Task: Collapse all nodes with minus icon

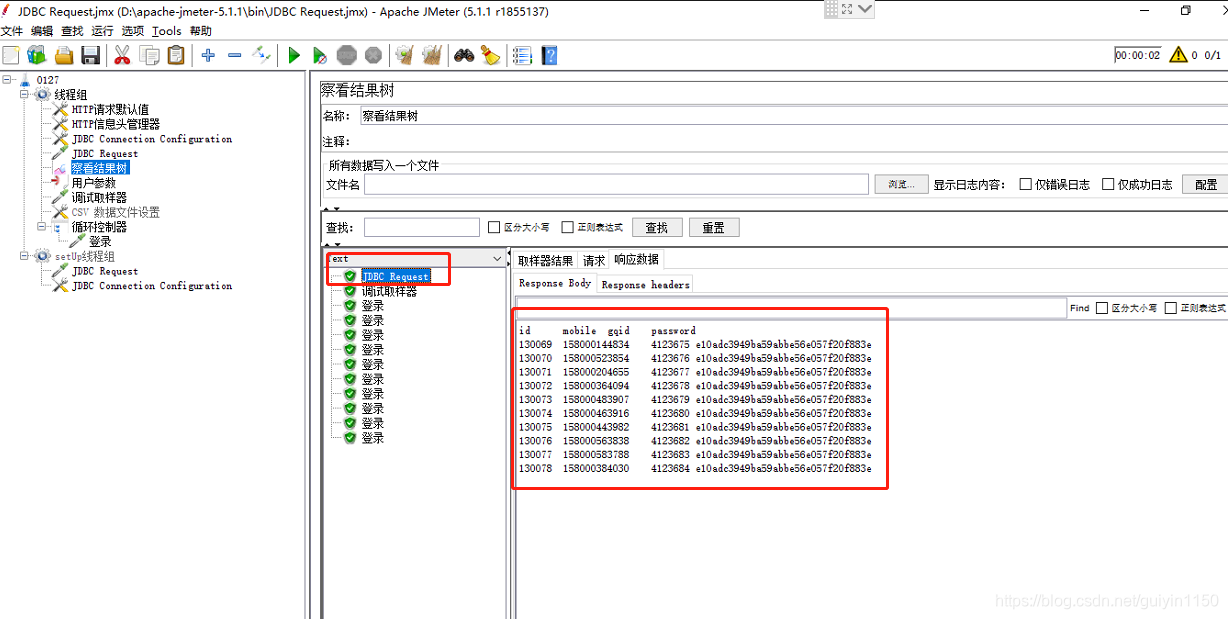Action: pyautogui.click(x=234, y=55)
